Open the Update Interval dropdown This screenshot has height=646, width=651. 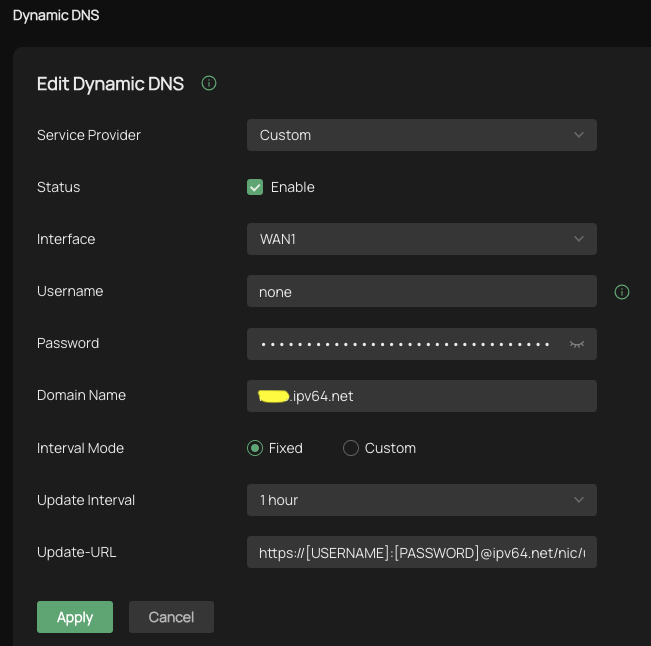(421, 500)
